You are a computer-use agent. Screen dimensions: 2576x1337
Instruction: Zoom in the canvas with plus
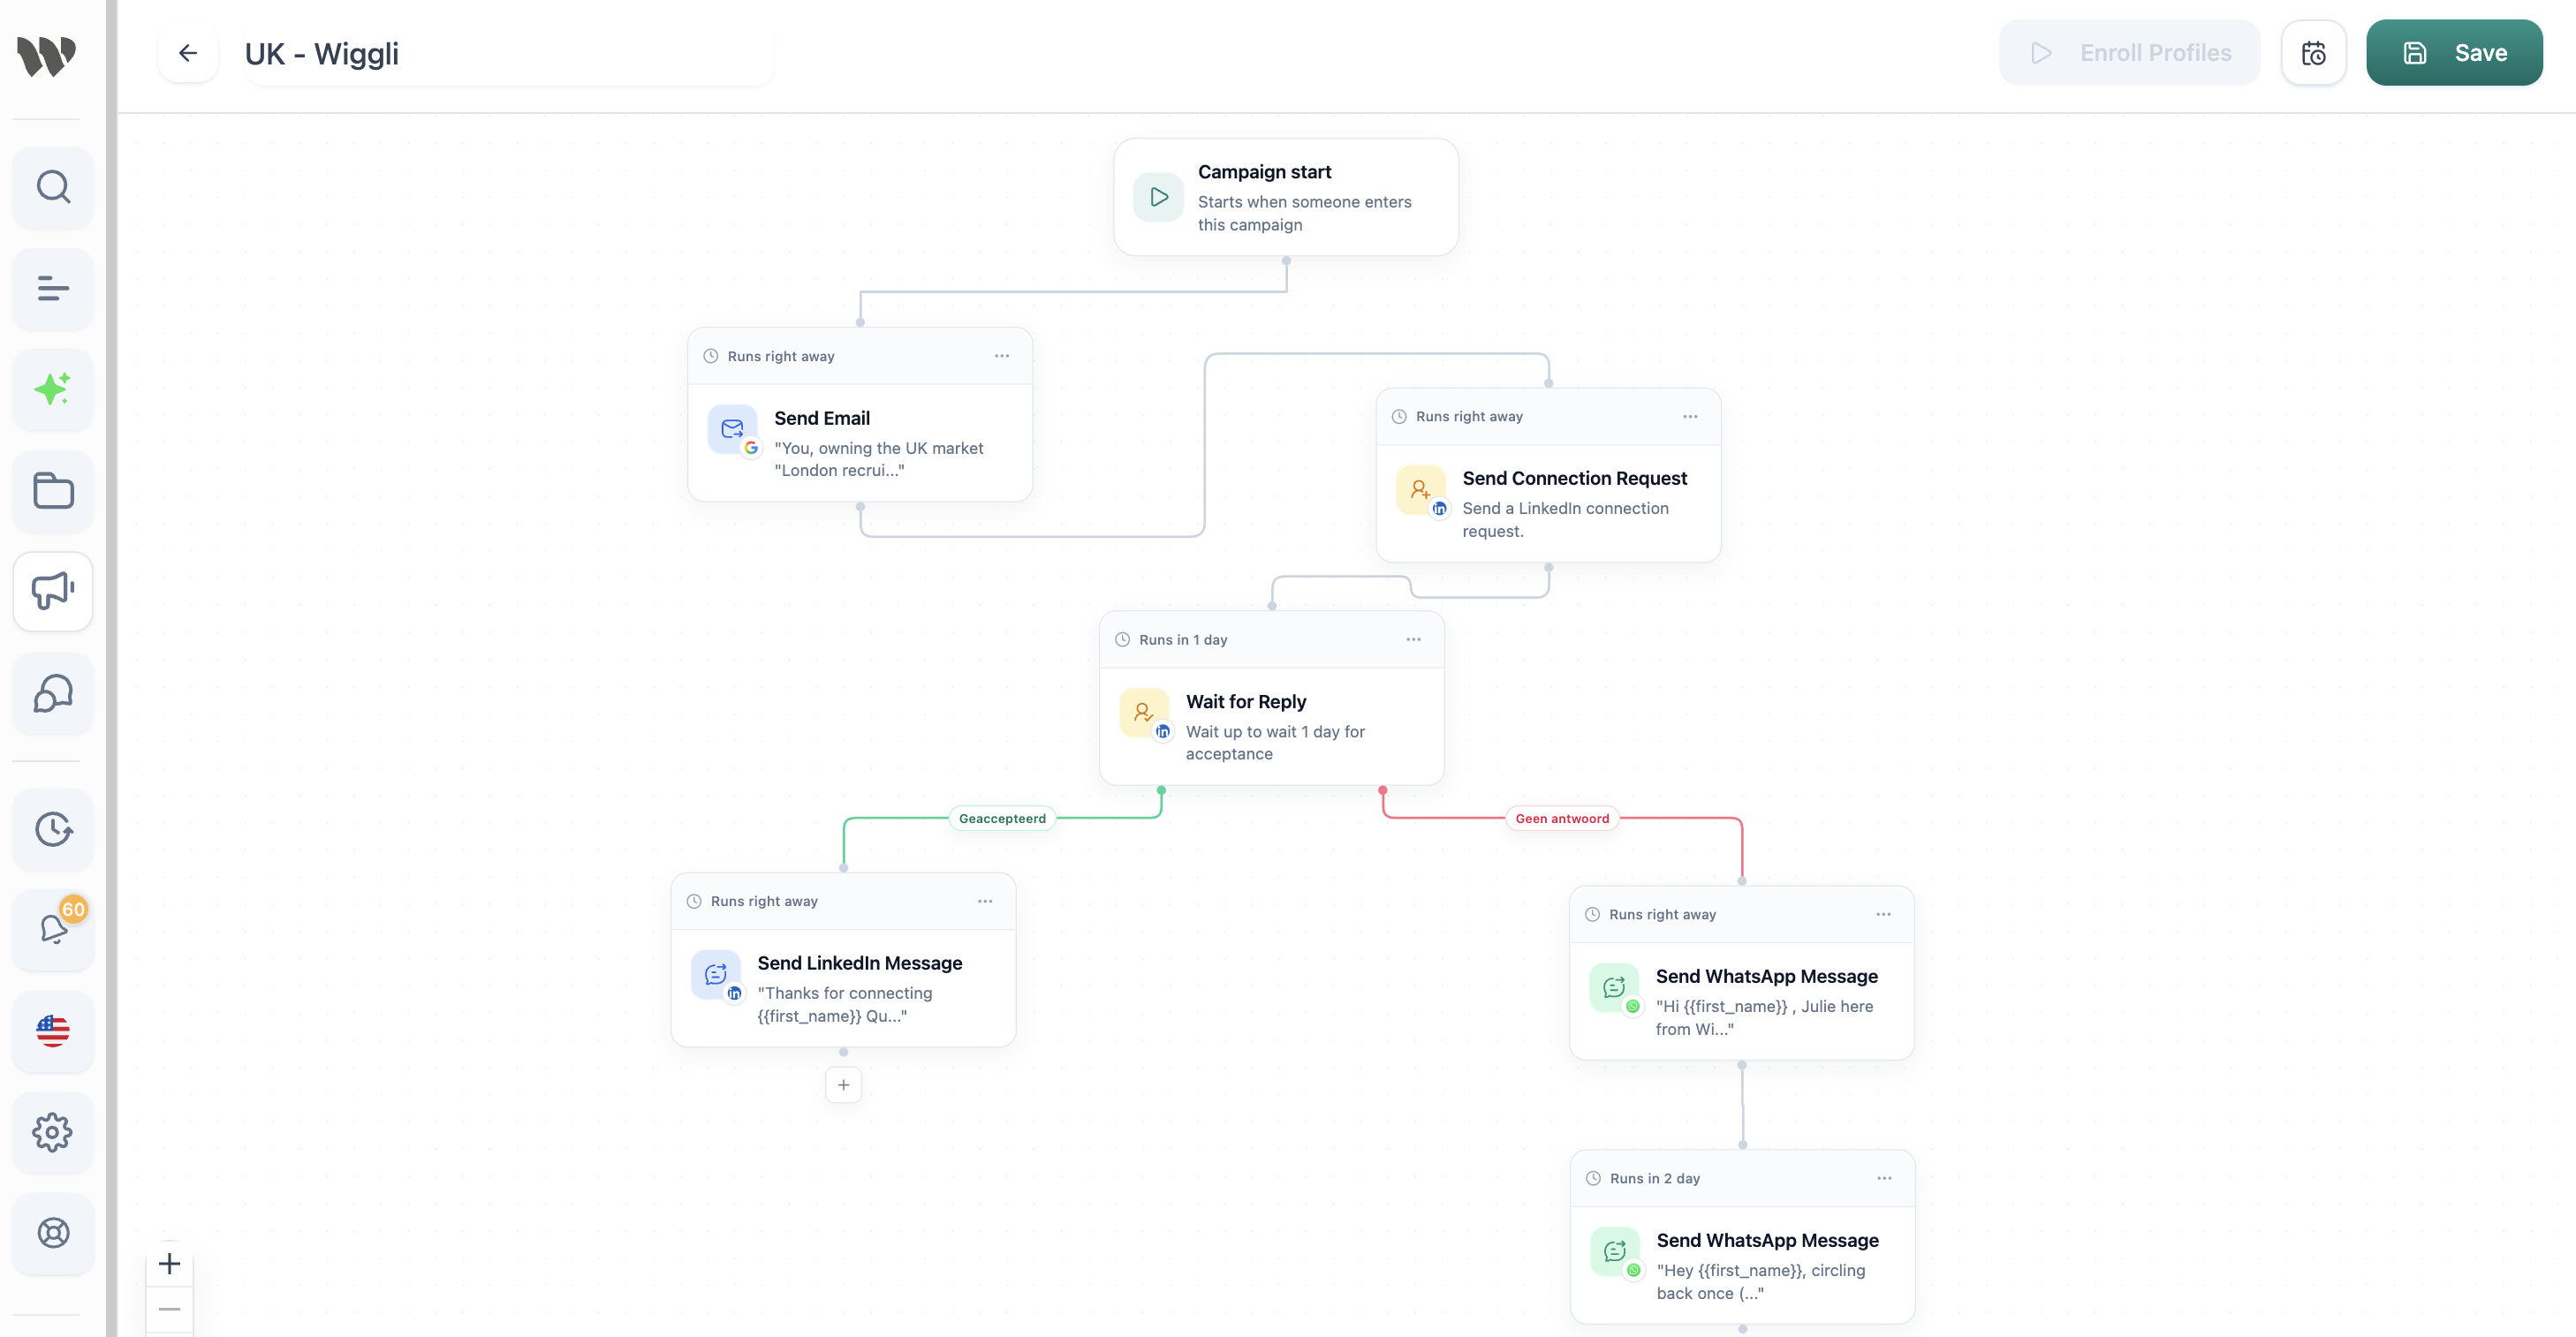point(170,1263)
